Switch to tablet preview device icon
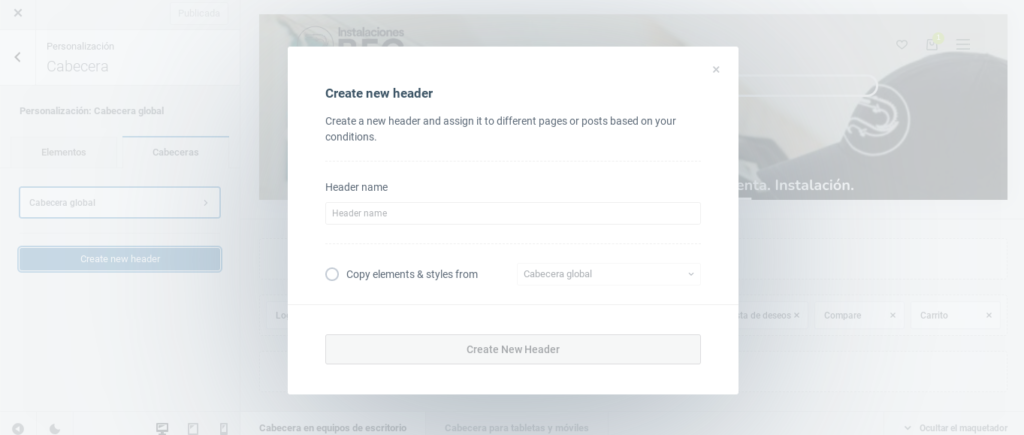The image size is (1024, 435). 193,428
